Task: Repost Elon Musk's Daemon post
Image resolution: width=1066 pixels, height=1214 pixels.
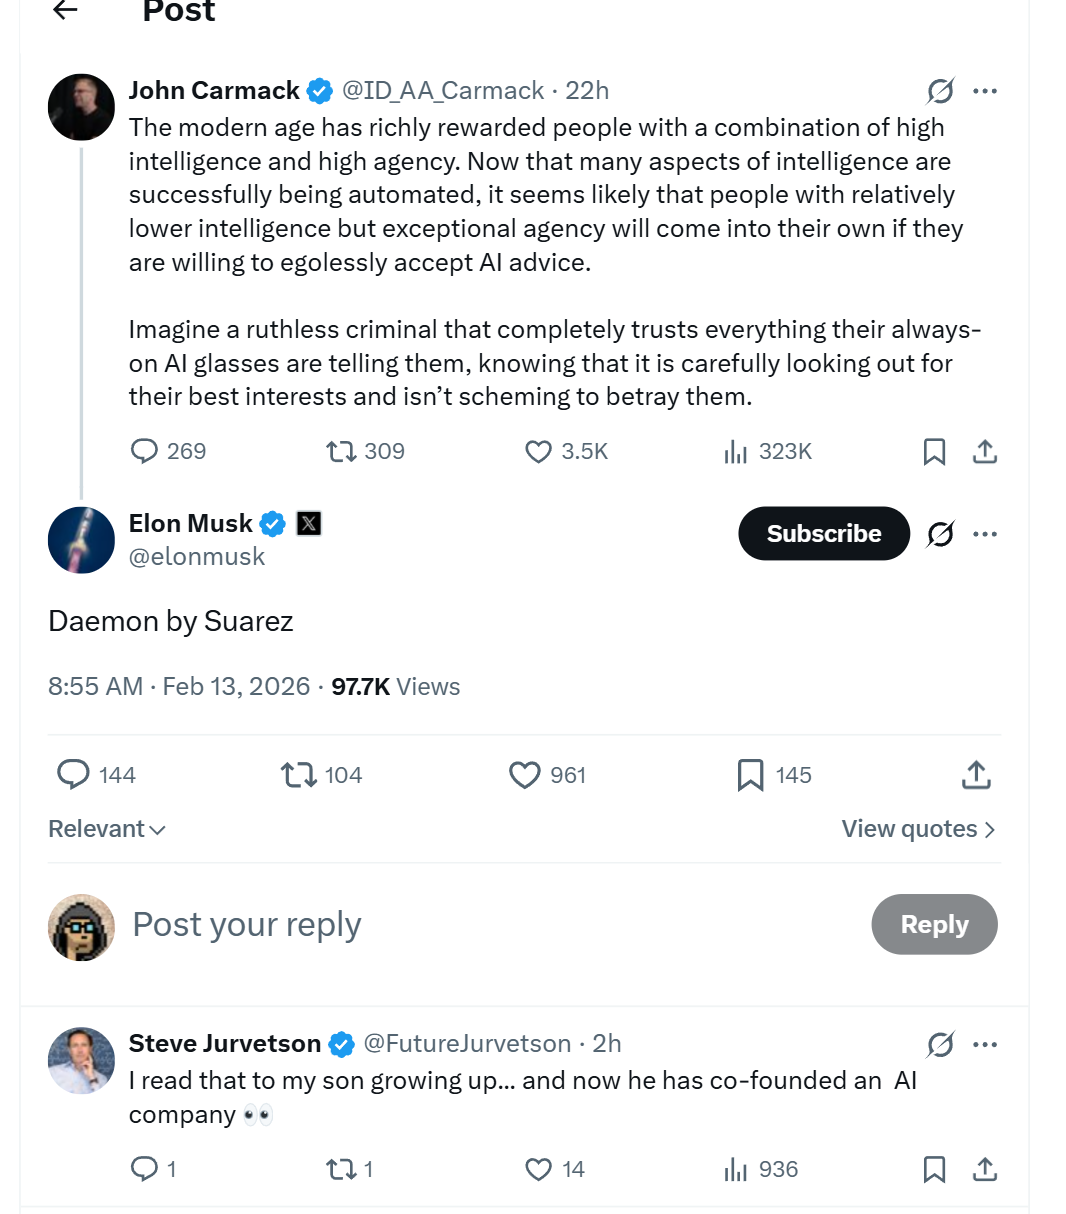Action: (x=298, y=775)
